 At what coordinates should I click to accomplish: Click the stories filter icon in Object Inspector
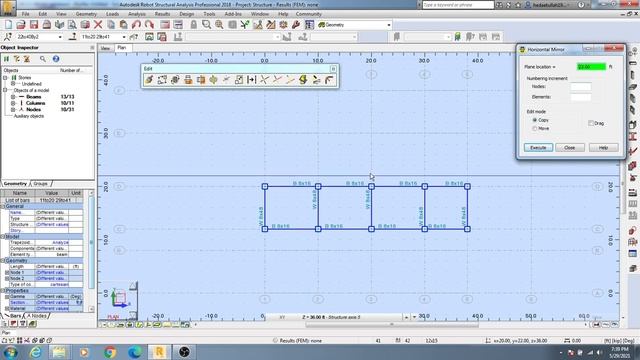(7, 59)
